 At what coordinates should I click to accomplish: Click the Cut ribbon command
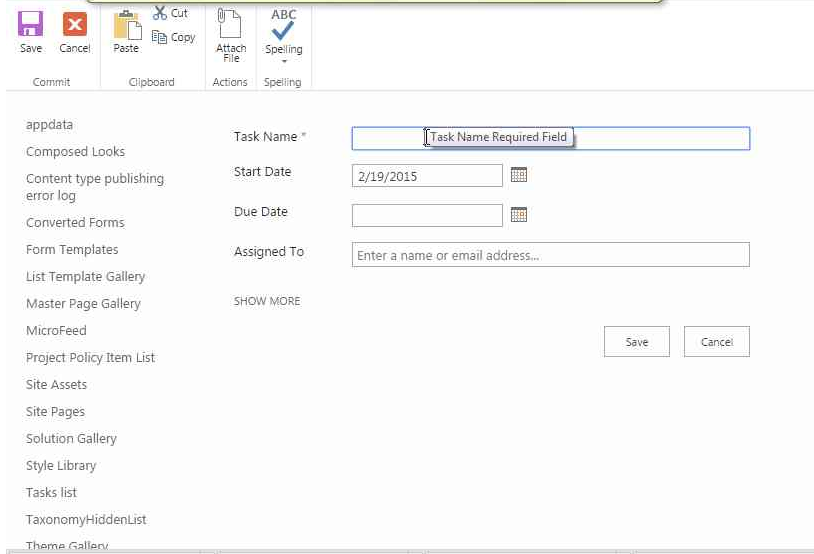click(x=170, y=13)
